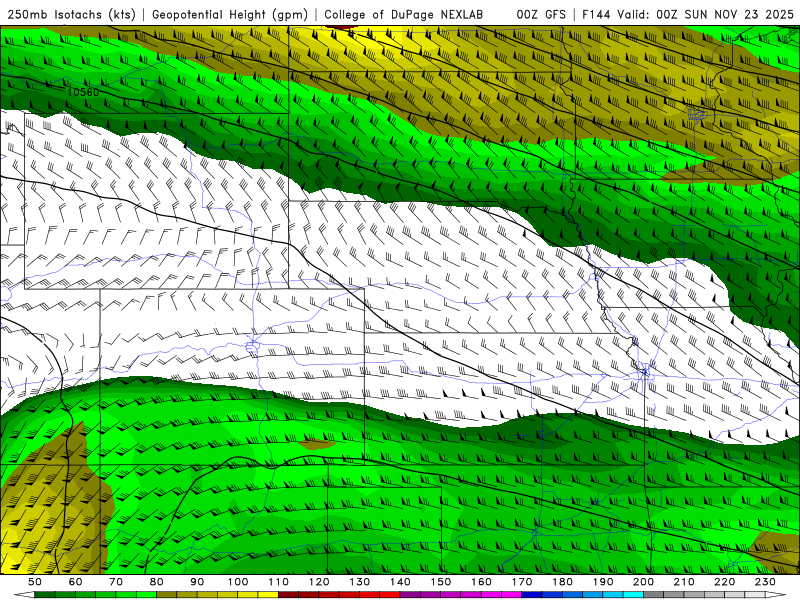Click the 10560 height contour label
This screenshot has width=800, height=600.
pyautogui.click(x=83, y=92)
